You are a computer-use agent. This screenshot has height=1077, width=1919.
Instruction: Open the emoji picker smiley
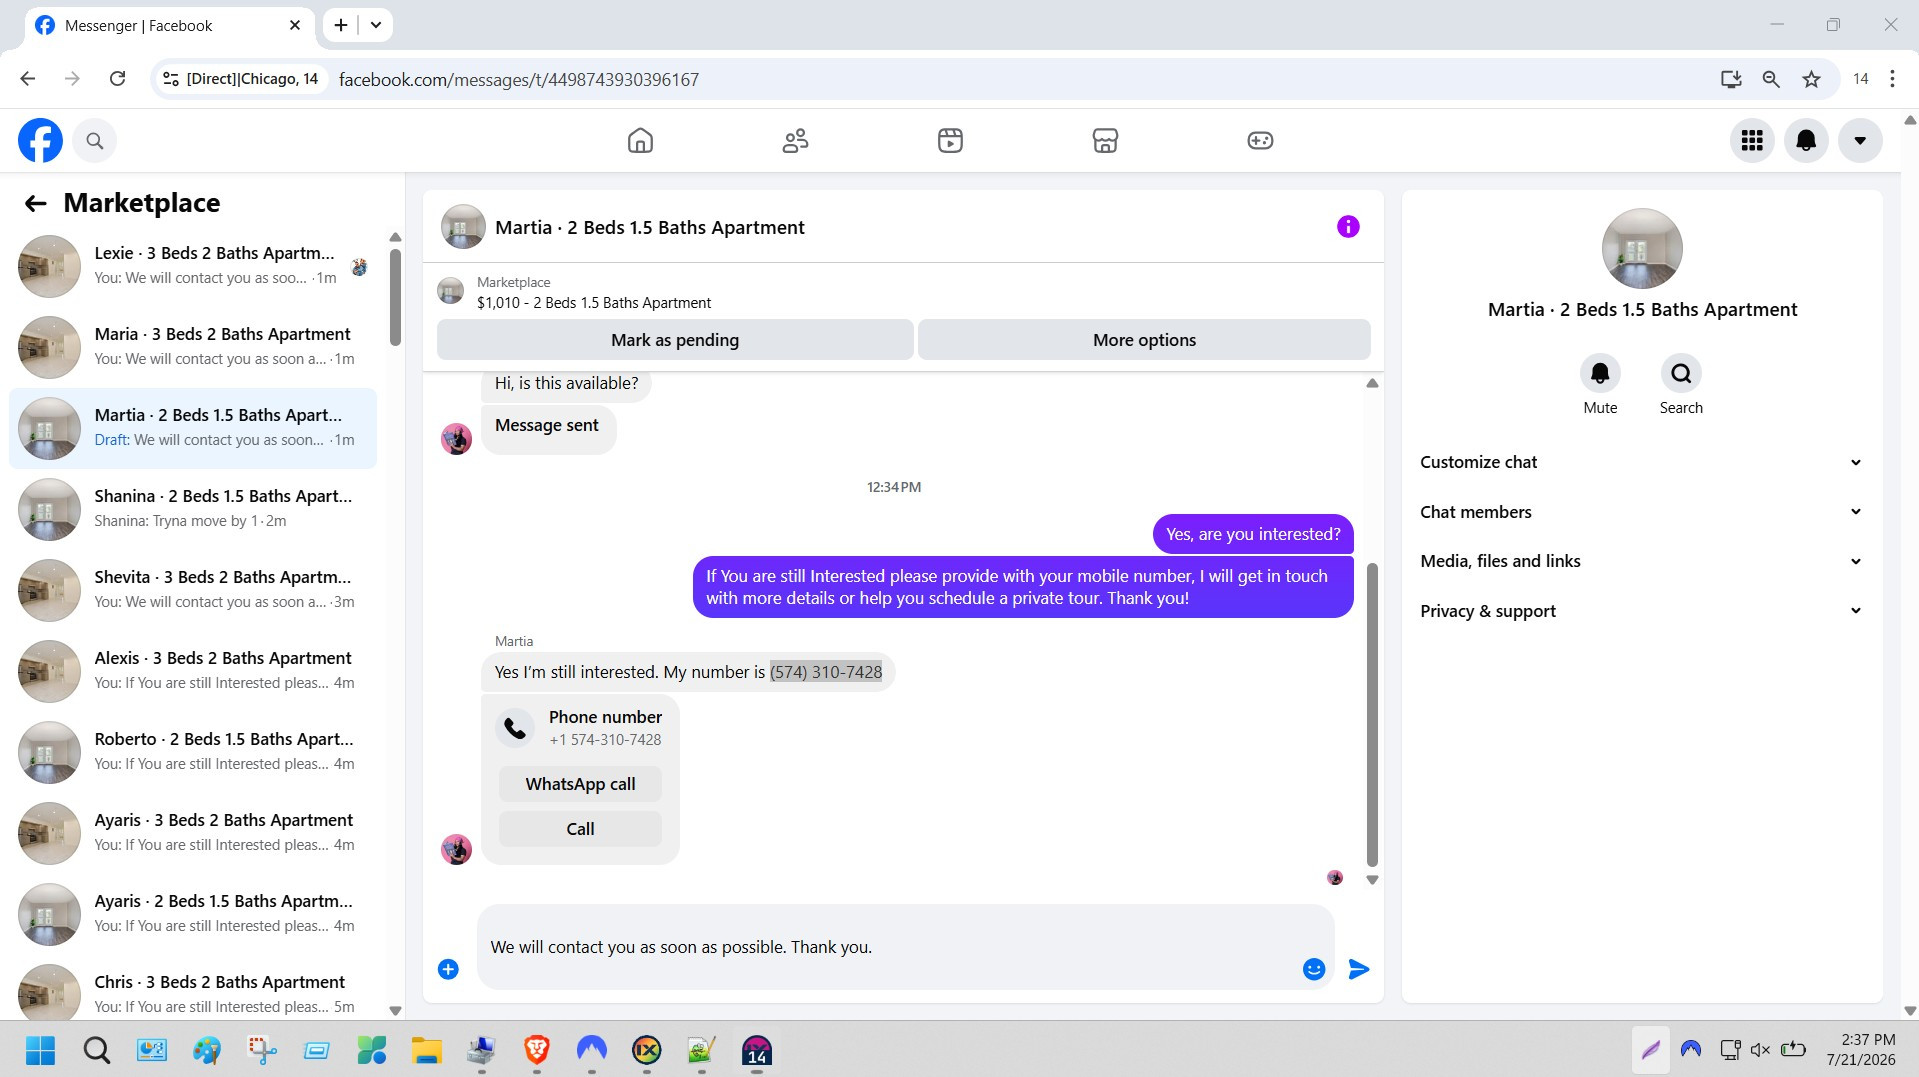click(x=1314, y=969)
